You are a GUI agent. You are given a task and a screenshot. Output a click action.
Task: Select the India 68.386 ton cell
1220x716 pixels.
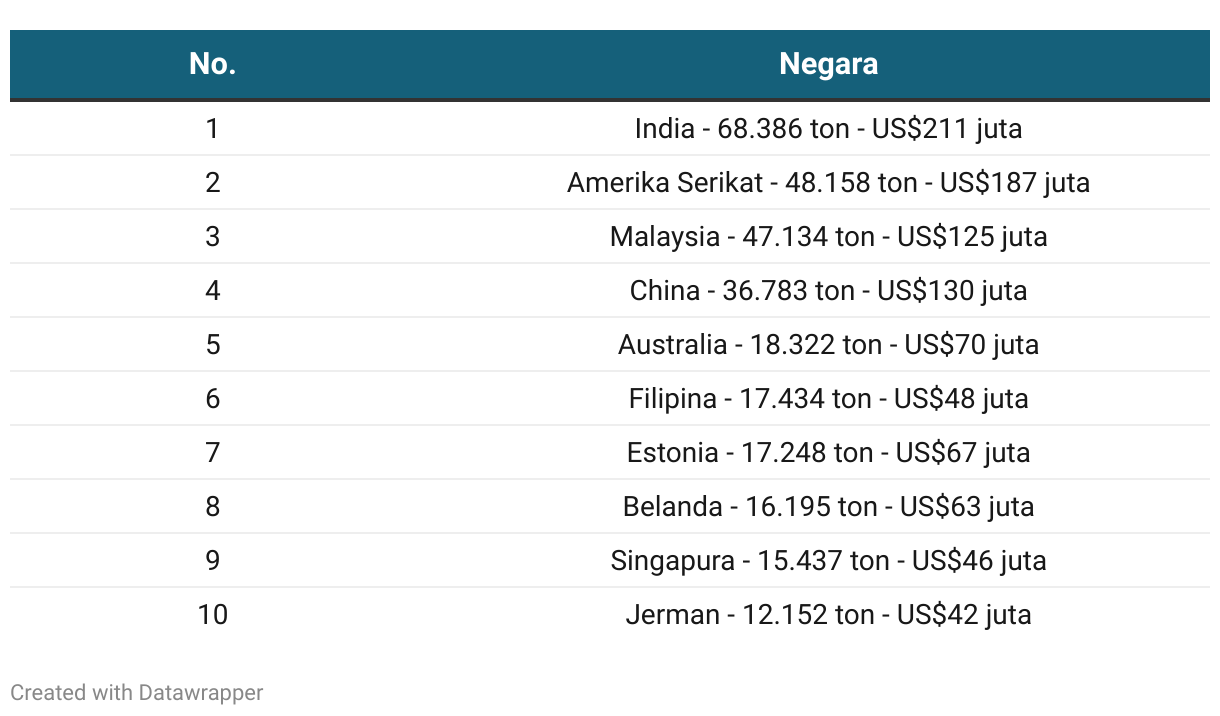point(828,129)
